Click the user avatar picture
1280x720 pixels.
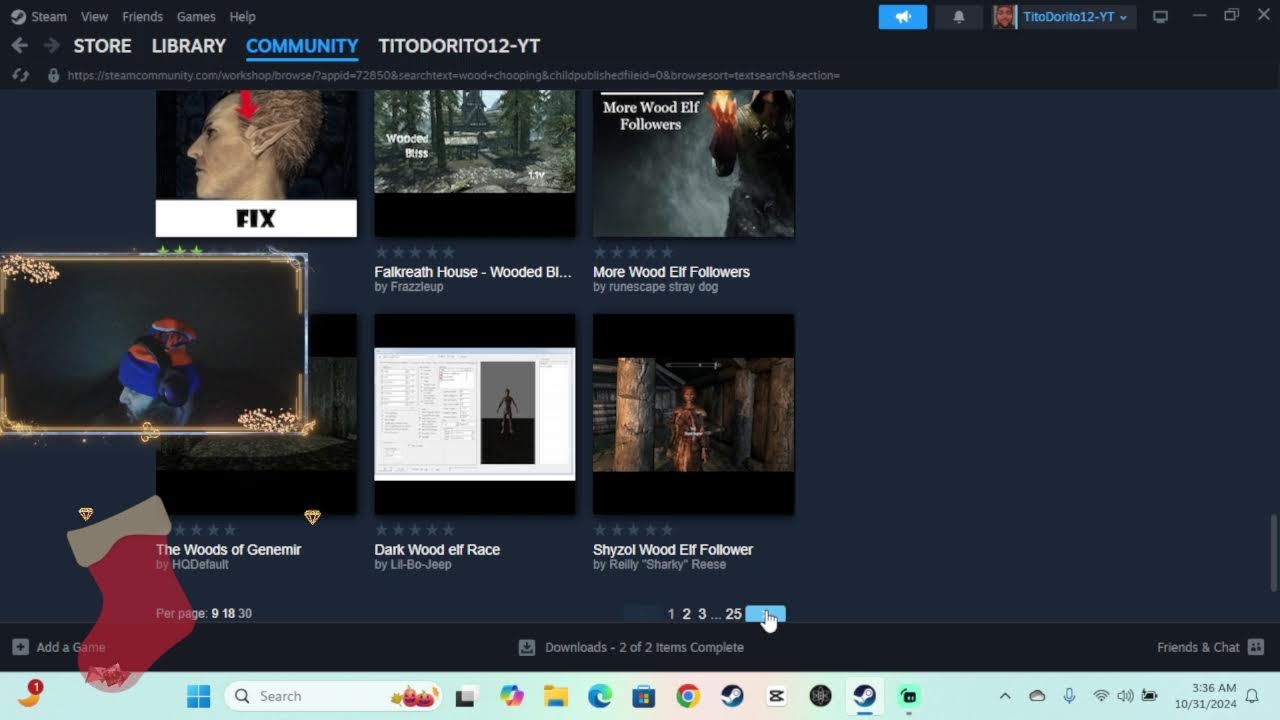coord(1005,17)
